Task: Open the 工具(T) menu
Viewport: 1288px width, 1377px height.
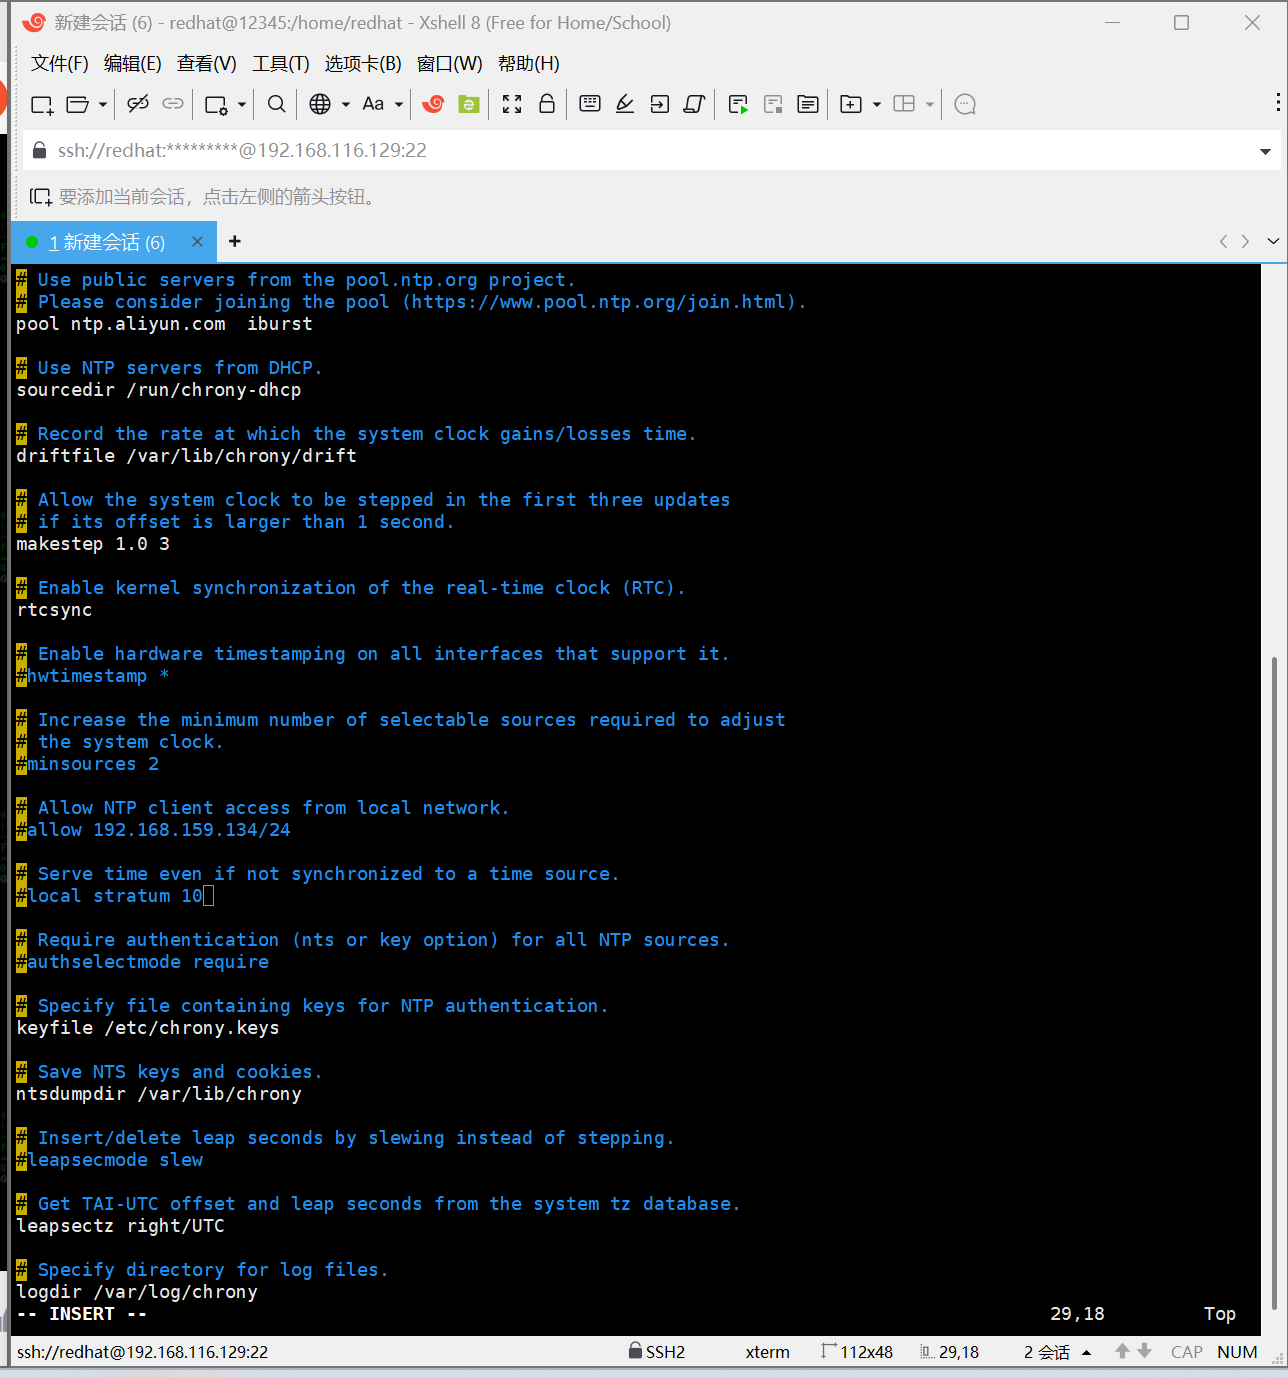Action: click(x=281, y=64)
